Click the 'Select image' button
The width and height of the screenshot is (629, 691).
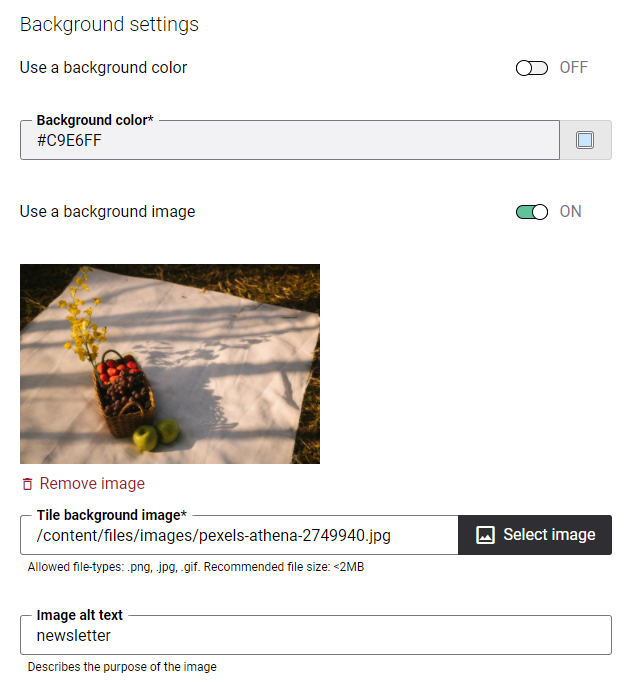point(535,535)
